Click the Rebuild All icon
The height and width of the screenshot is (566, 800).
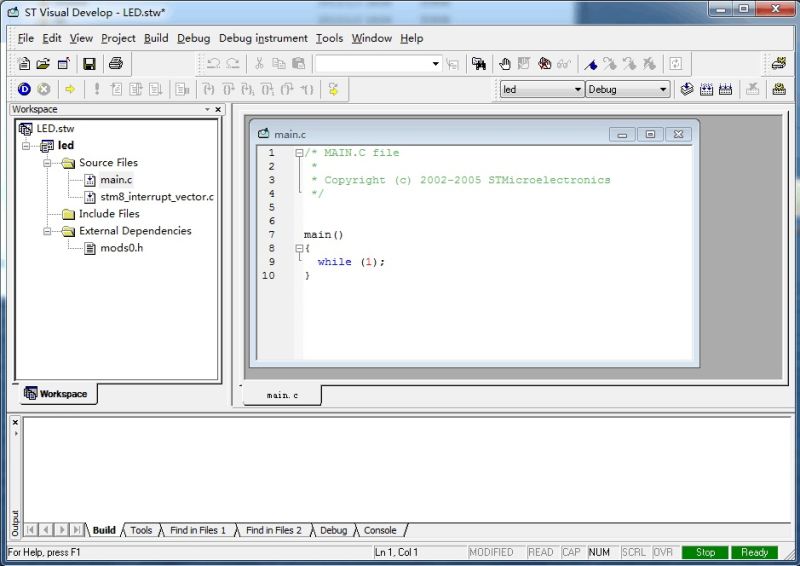tap(726, 89)
